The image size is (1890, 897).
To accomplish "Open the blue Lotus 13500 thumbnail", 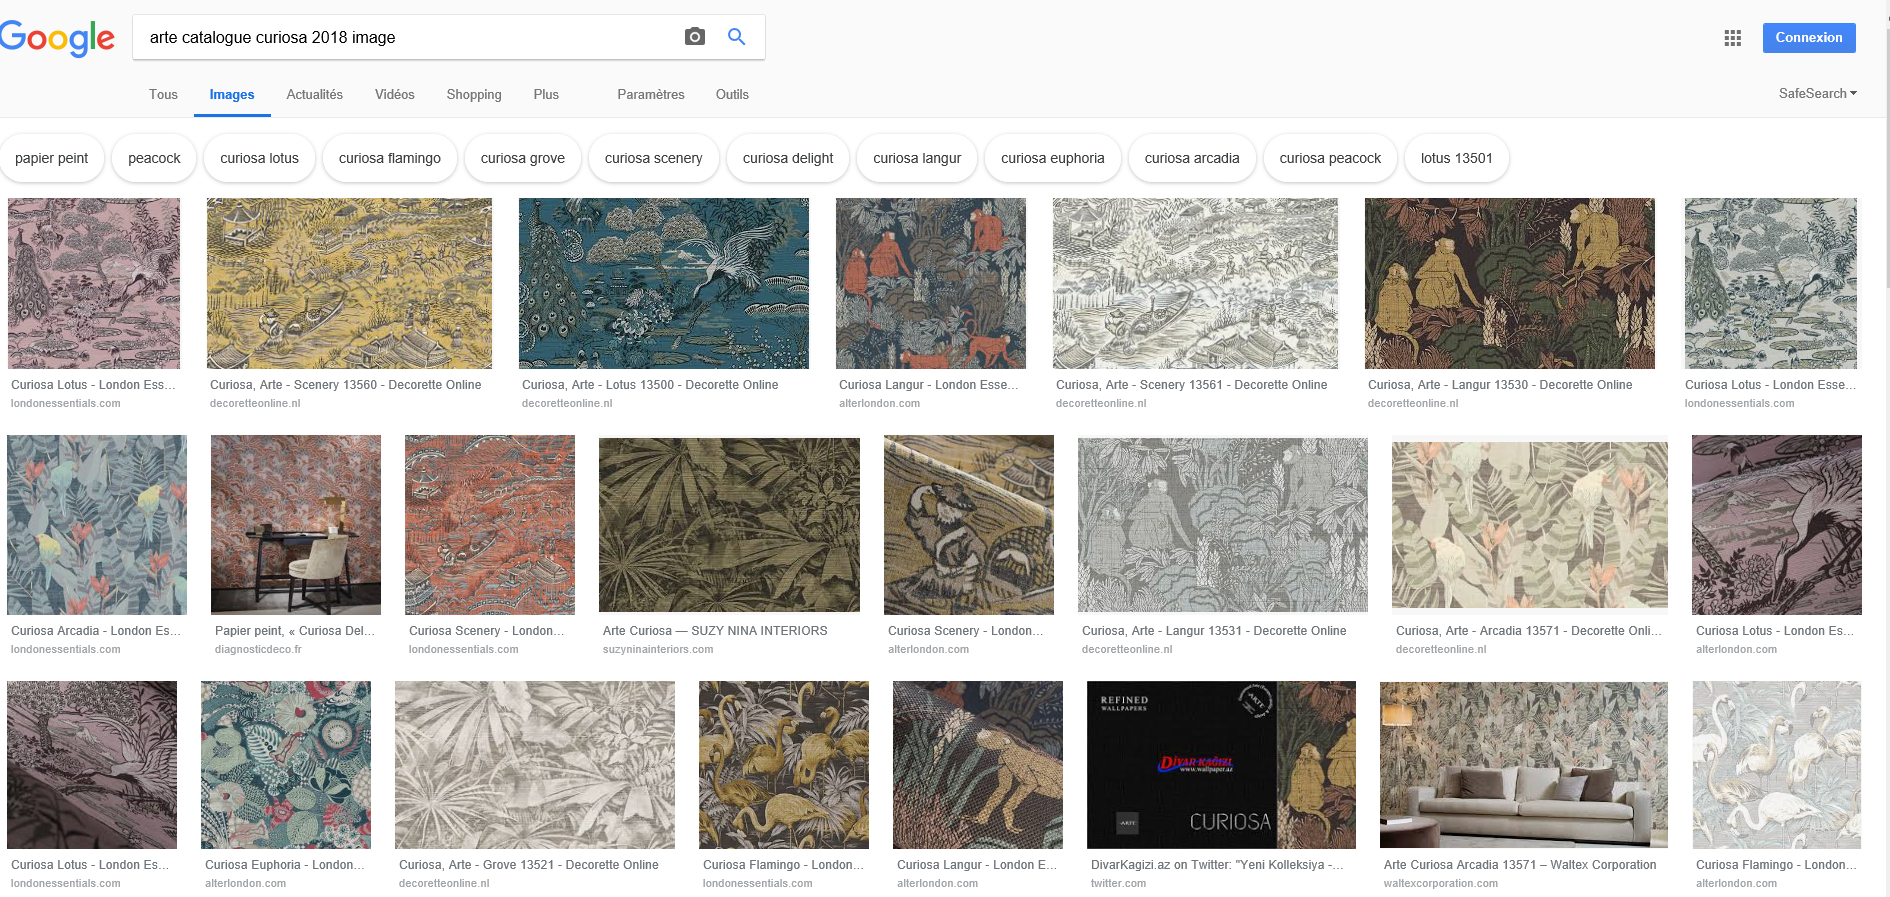I will click(x=664, y=283).
